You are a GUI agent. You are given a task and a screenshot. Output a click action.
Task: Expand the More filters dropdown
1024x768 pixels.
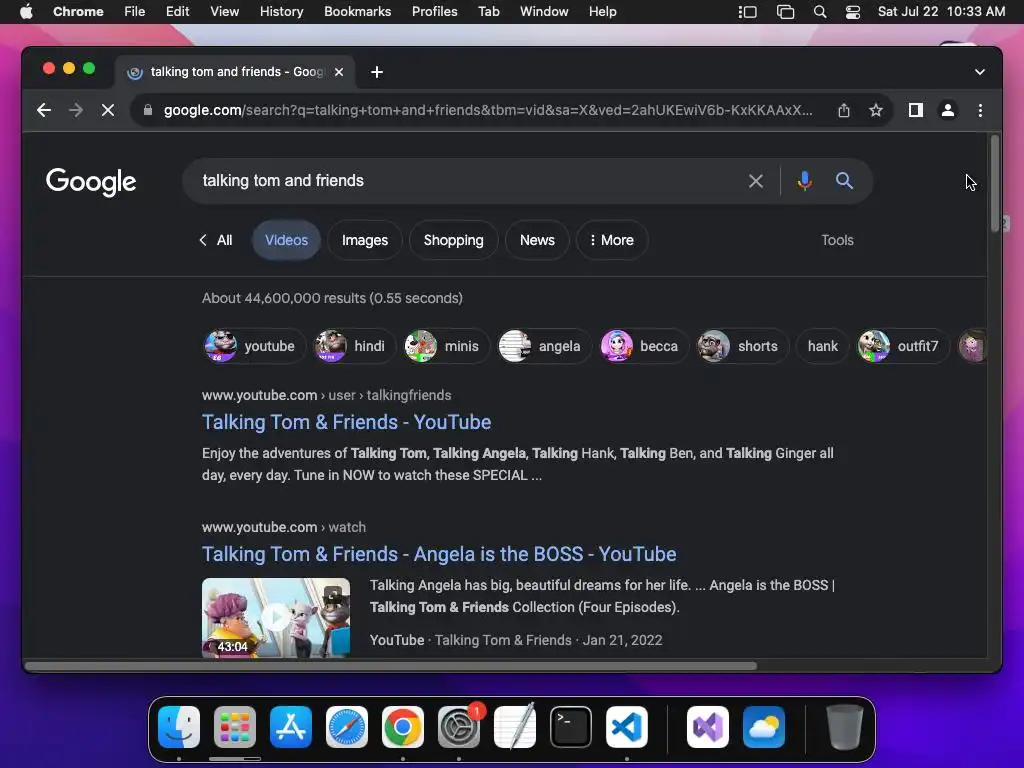point(611,240)
